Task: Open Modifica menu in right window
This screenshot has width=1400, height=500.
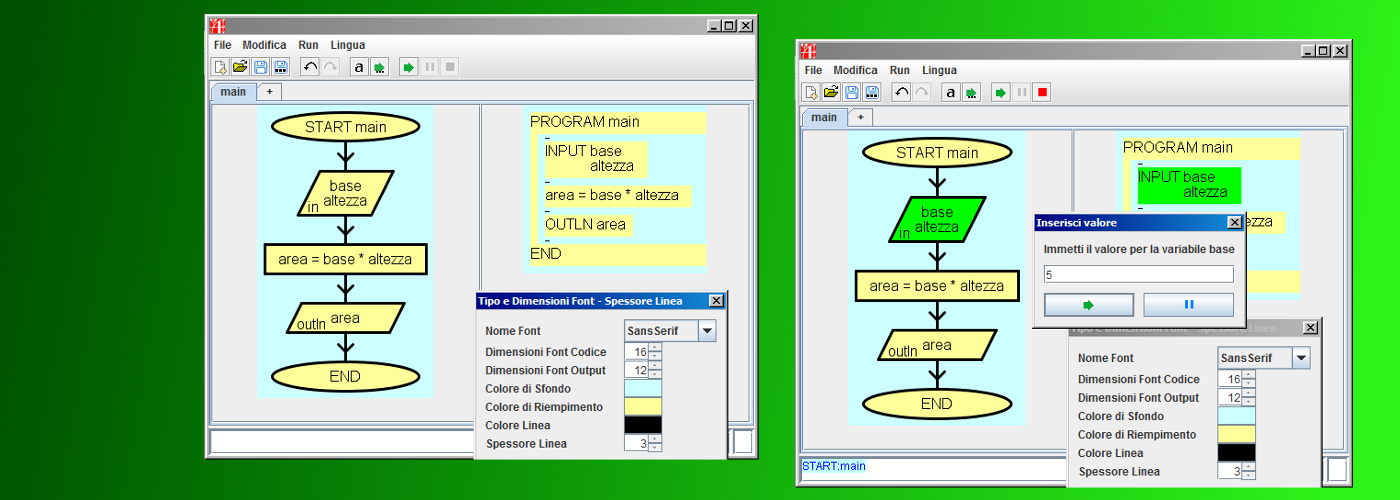Action: click(x=855, y=70)
